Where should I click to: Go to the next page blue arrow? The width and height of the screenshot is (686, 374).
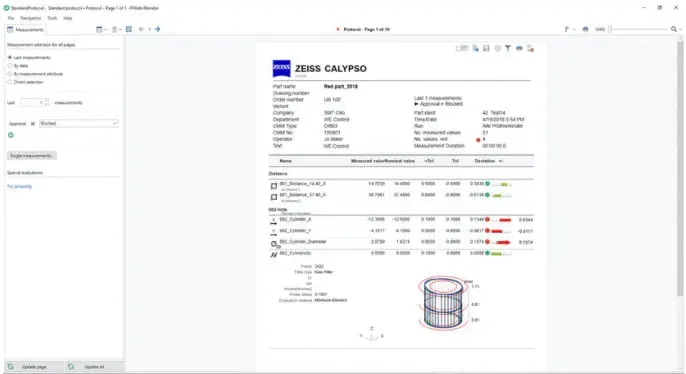(x=158, y=29)
